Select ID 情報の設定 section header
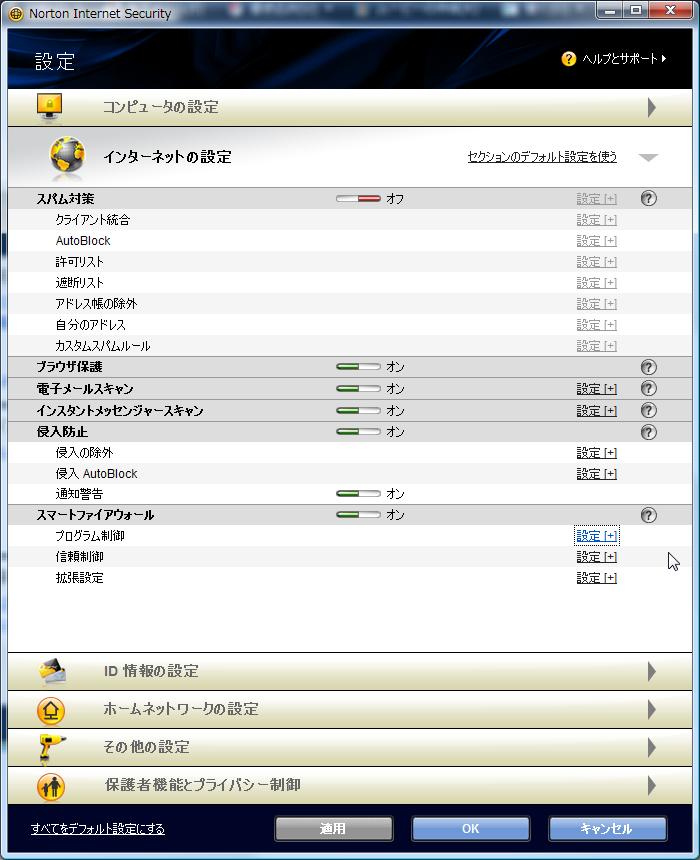Image resolution: width=700 pixels, height=860 pixels. [350, 671]
